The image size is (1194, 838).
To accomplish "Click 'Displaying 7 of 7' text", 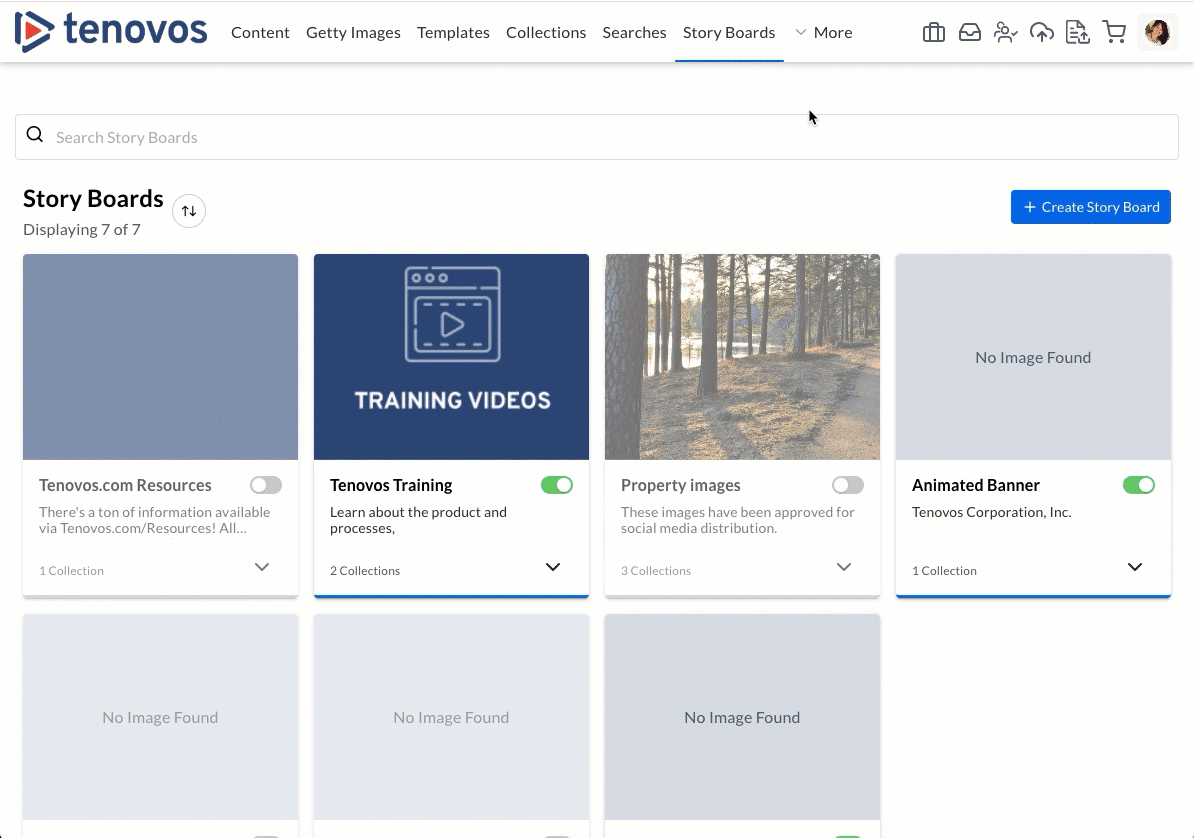I will 81,229.
